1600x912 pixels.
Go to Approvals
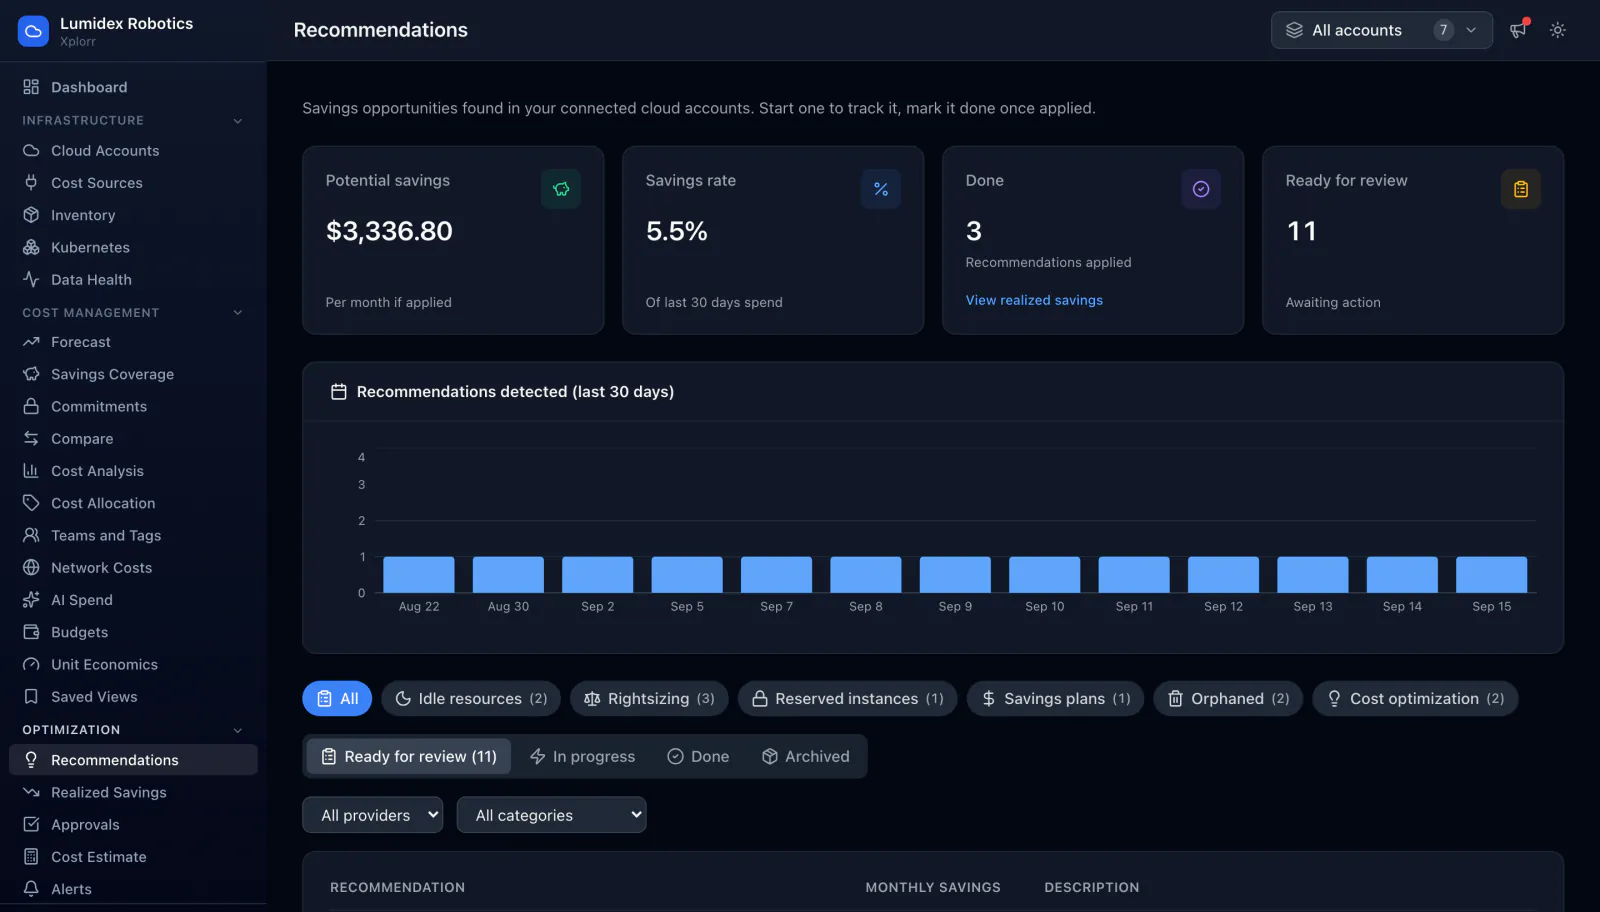click(133, 825)
